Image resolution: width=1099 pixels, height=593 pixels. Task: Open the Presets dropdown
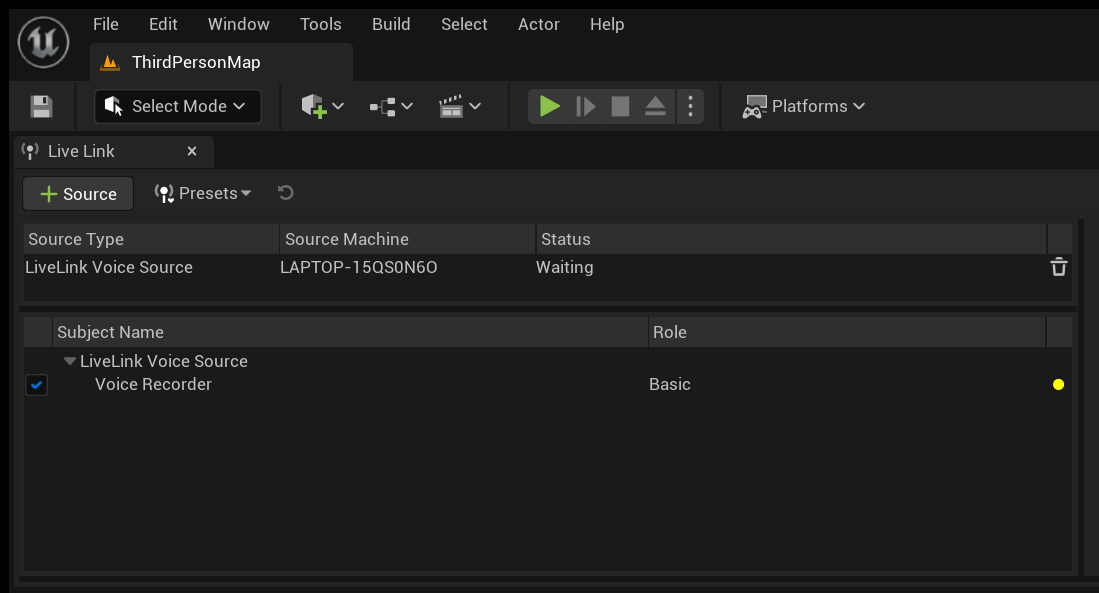click(x=202, y=192)
